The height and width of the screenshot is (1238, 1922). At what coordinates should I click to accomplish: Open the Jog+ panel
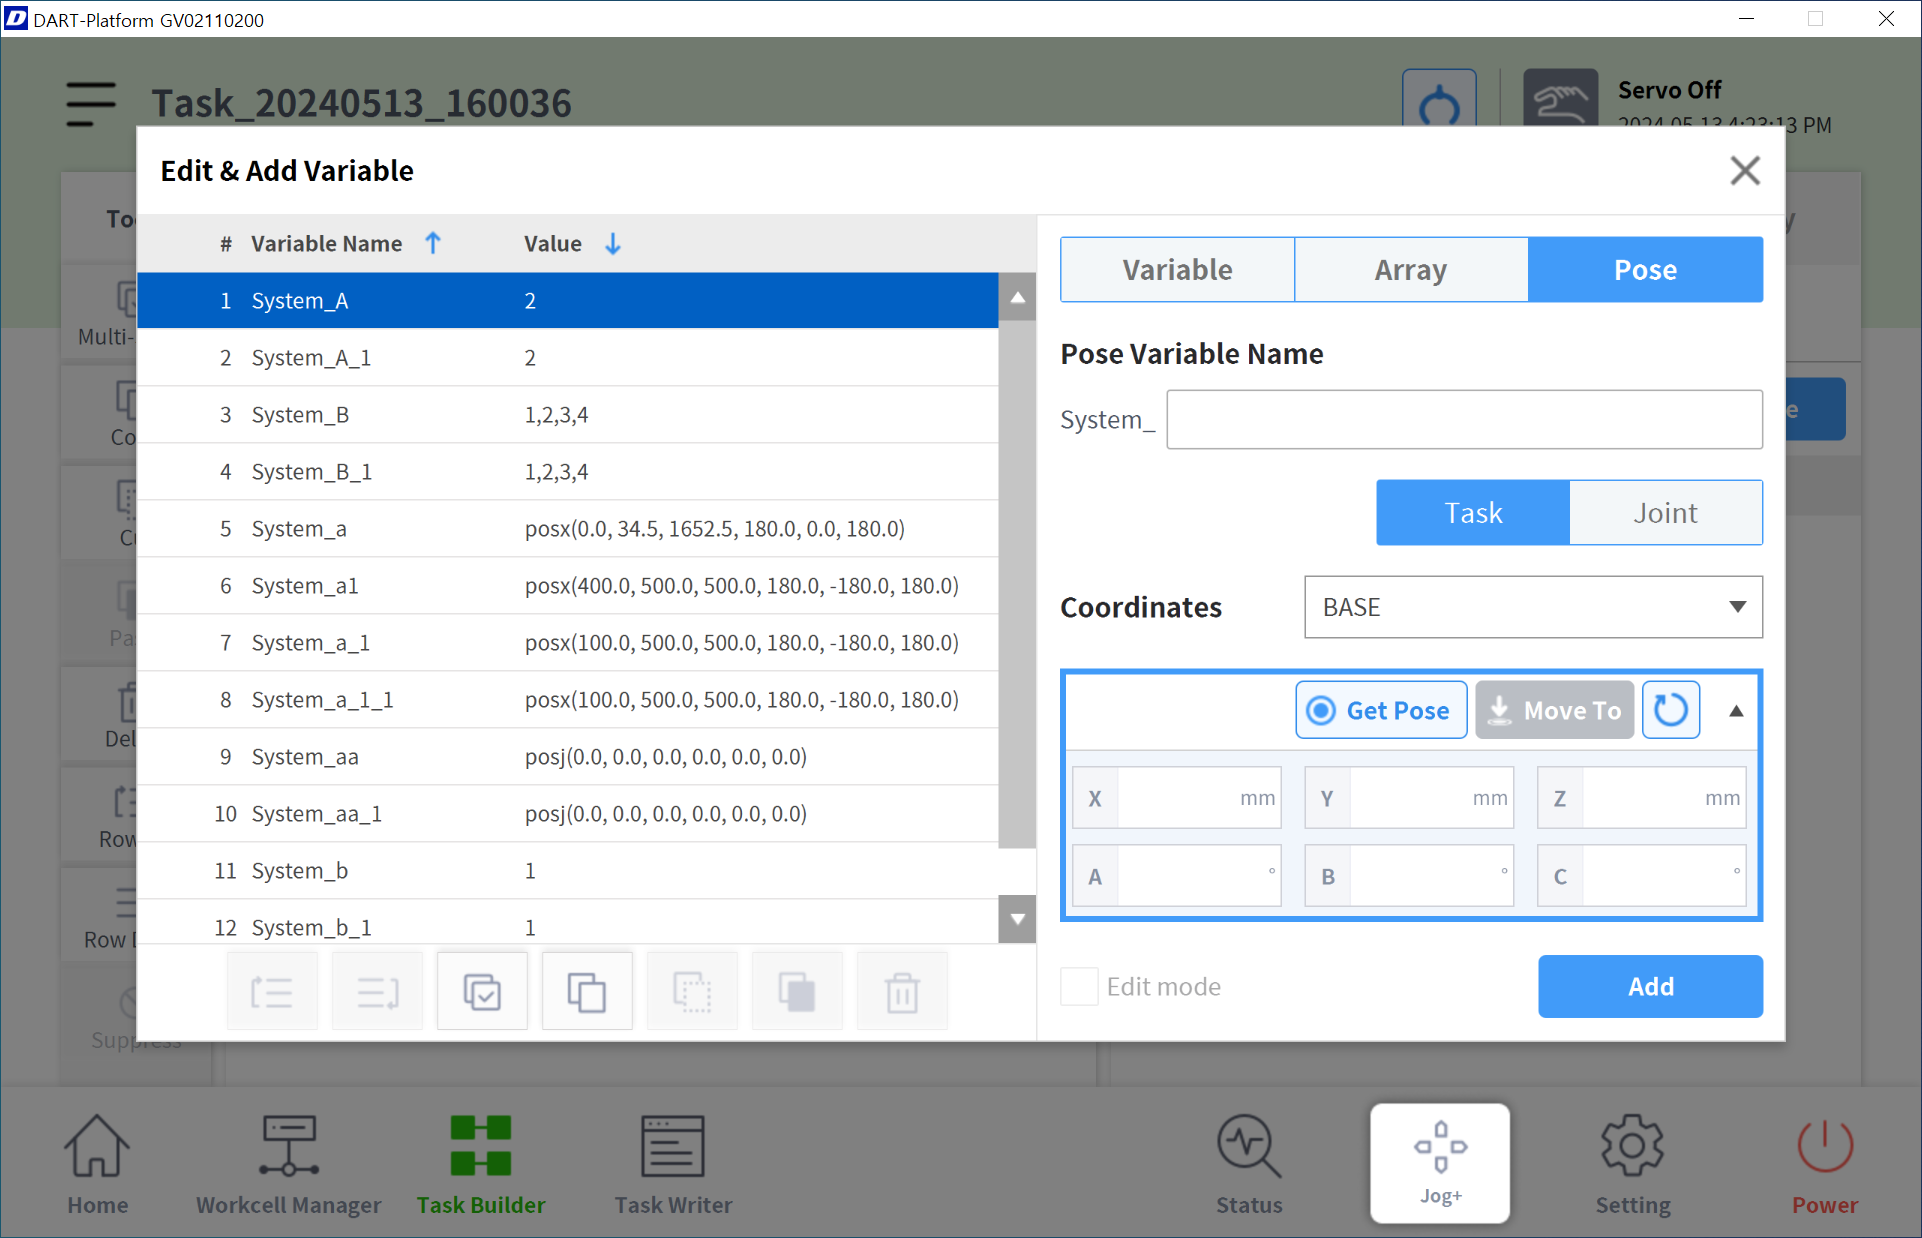click(x=1439, y=1162)
